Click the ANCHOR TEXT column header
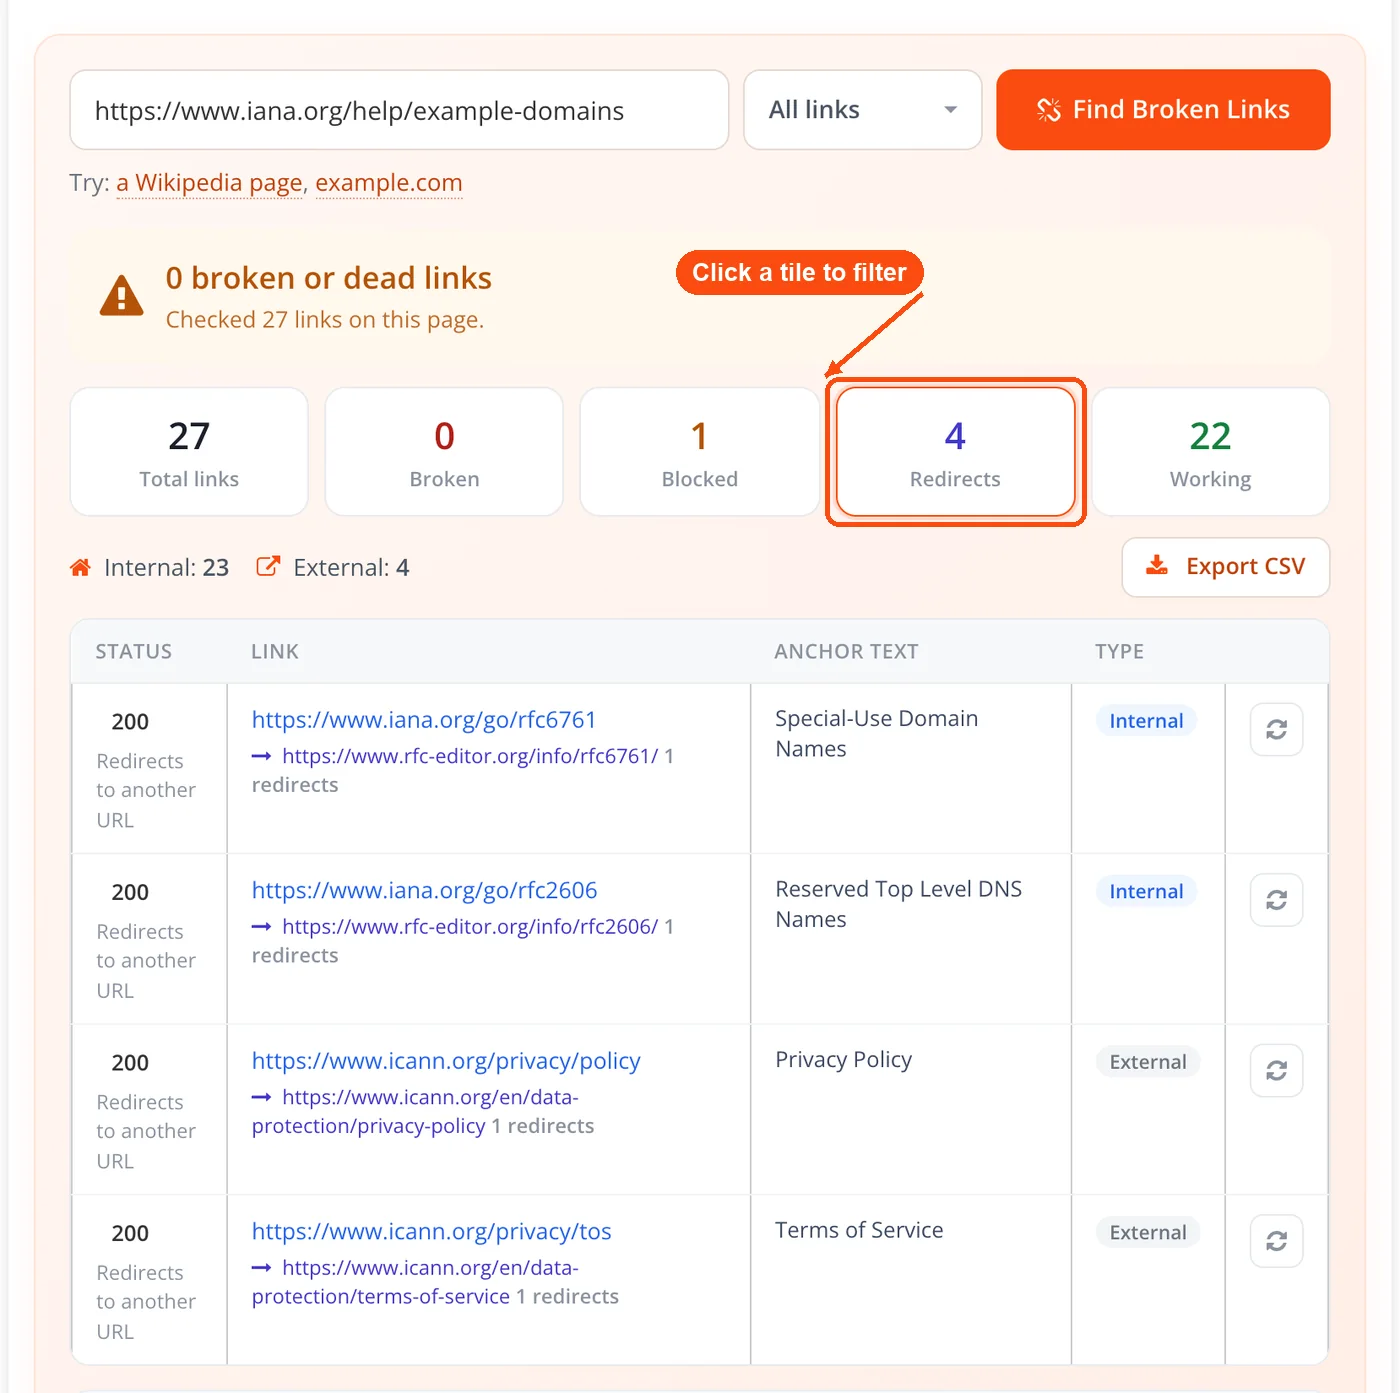The image size is (1400, 1393). click(846, 652)
